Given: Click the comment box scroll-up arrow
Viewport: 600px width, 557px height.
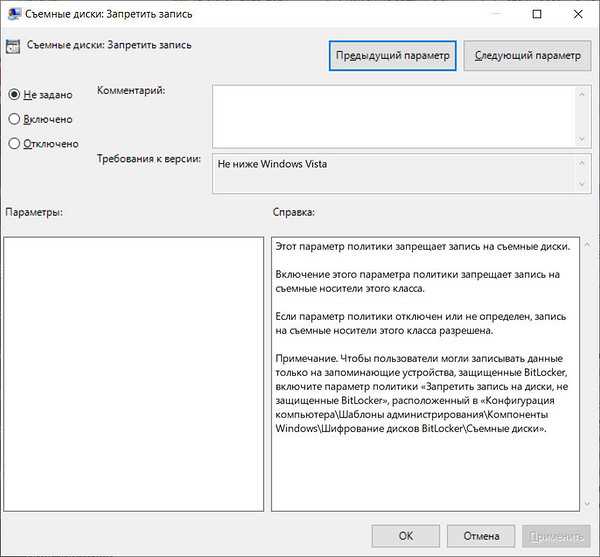Looking at the screenshot, I should tap(582, 94).
